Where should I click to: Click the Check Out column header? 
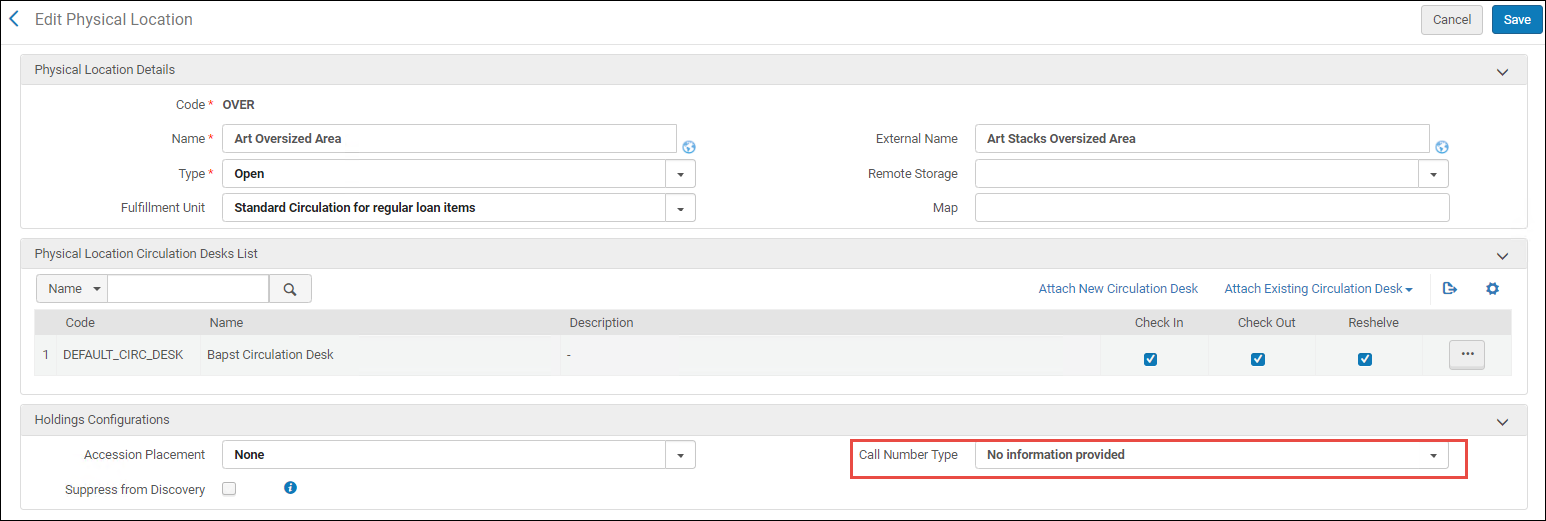pos(1267,323)
